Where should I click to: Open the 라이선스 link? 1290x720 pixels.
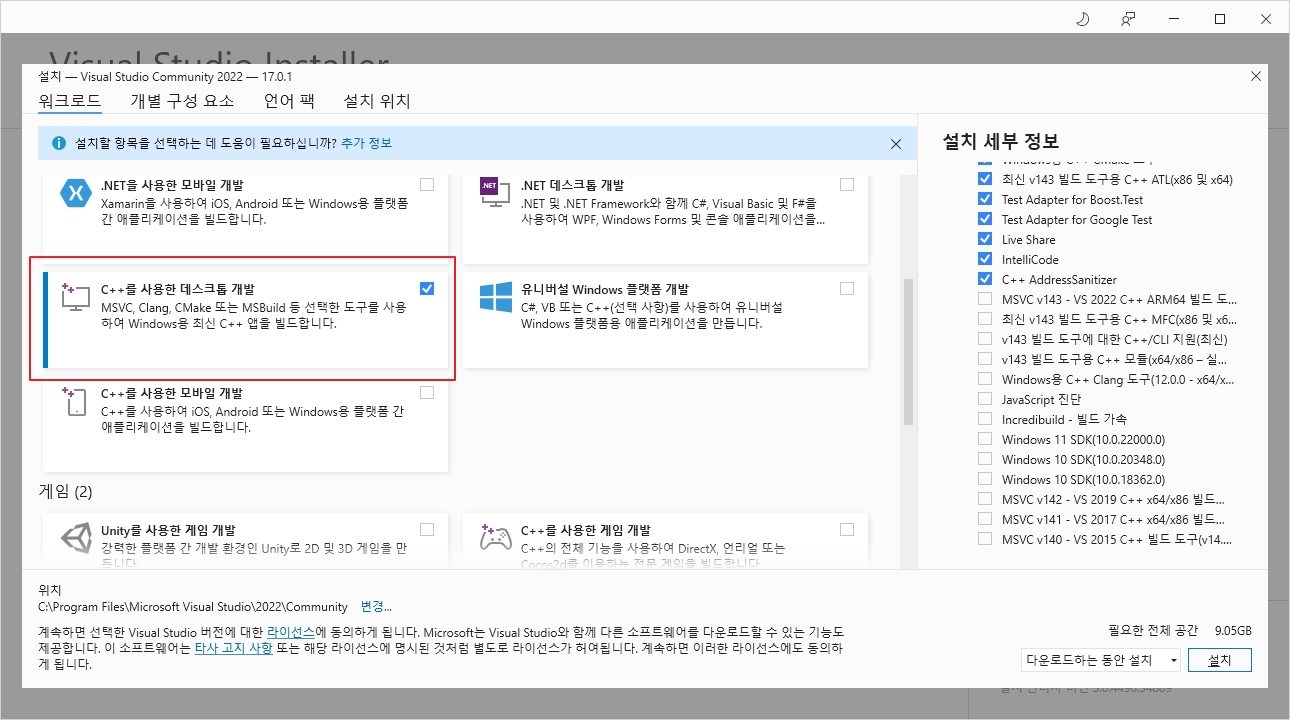(291, 633)
